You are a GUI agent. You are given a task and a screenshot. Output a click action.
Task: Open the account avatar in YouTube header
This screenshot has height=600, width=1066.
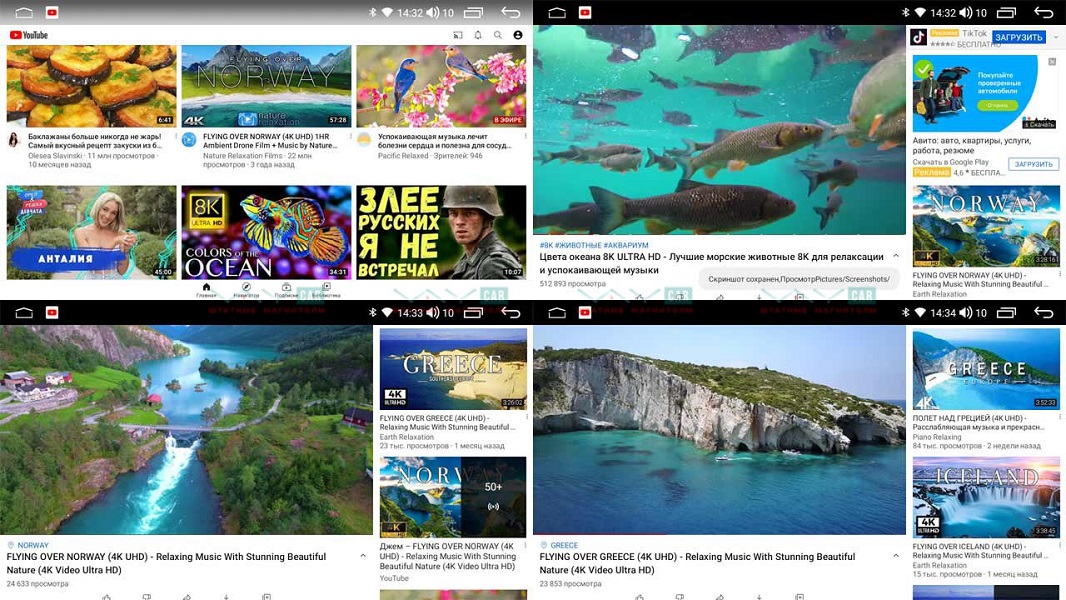[518, 35]
